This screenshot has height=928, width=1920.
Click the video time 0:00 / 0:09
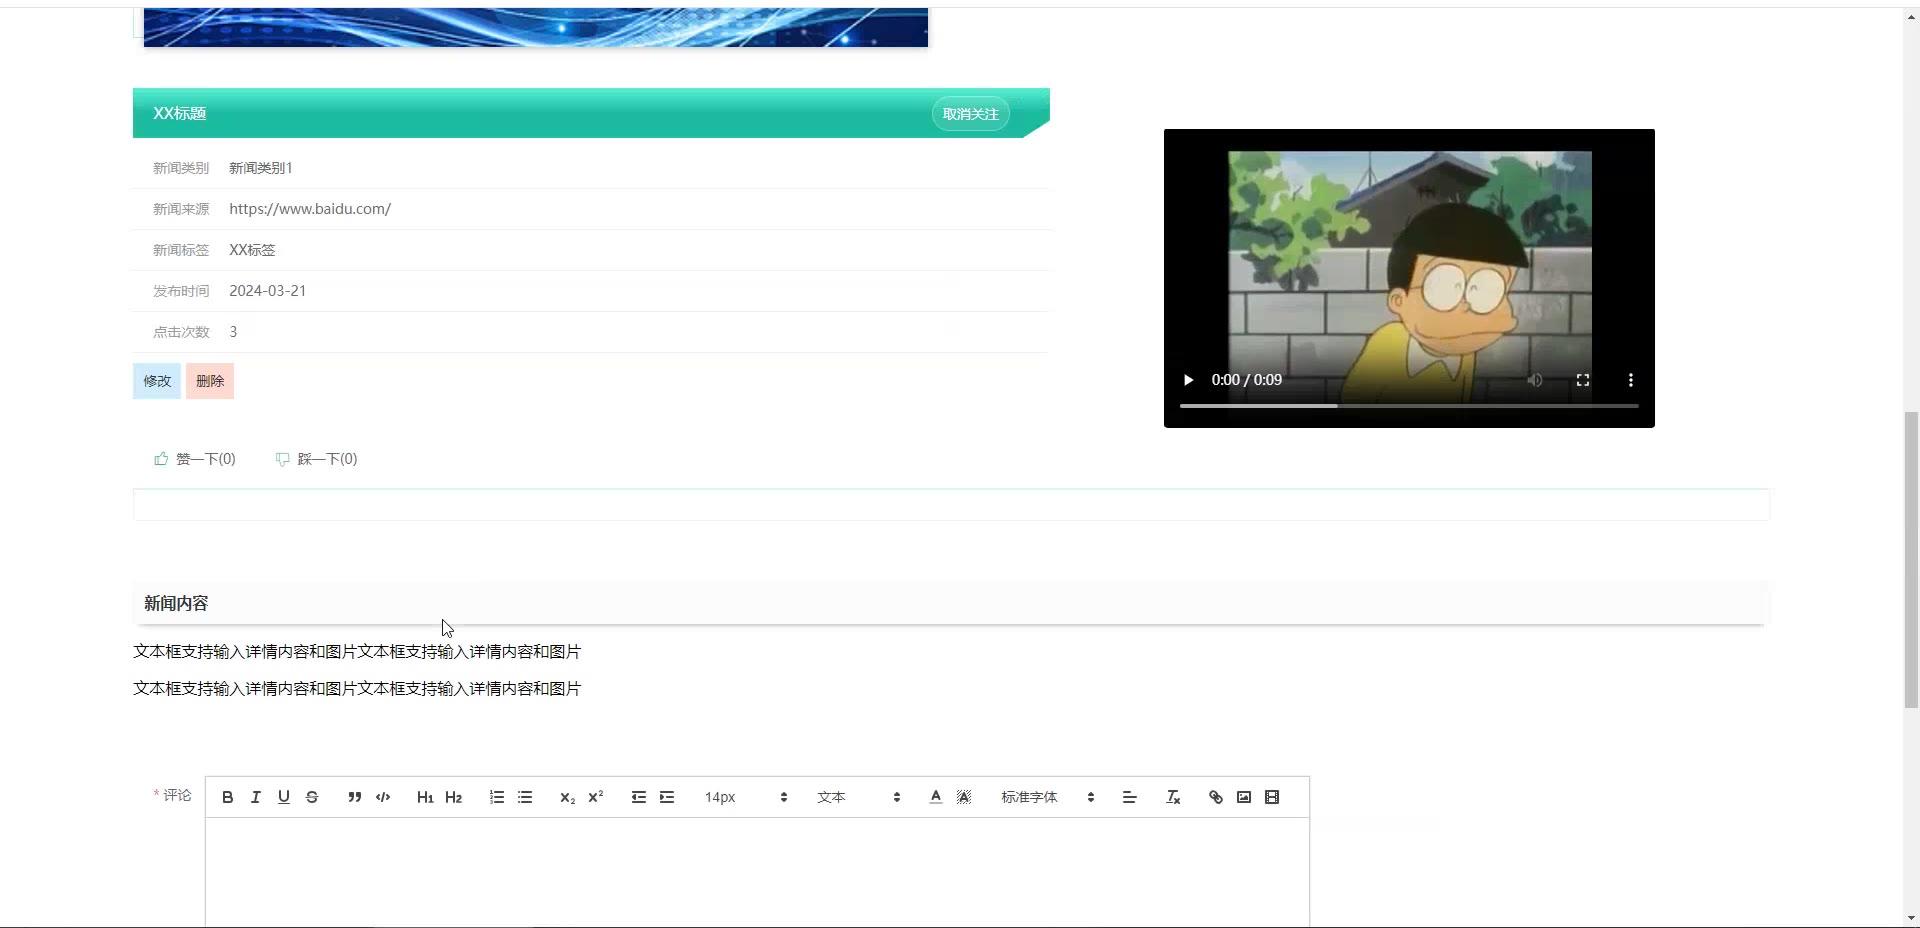[1247, 380]
